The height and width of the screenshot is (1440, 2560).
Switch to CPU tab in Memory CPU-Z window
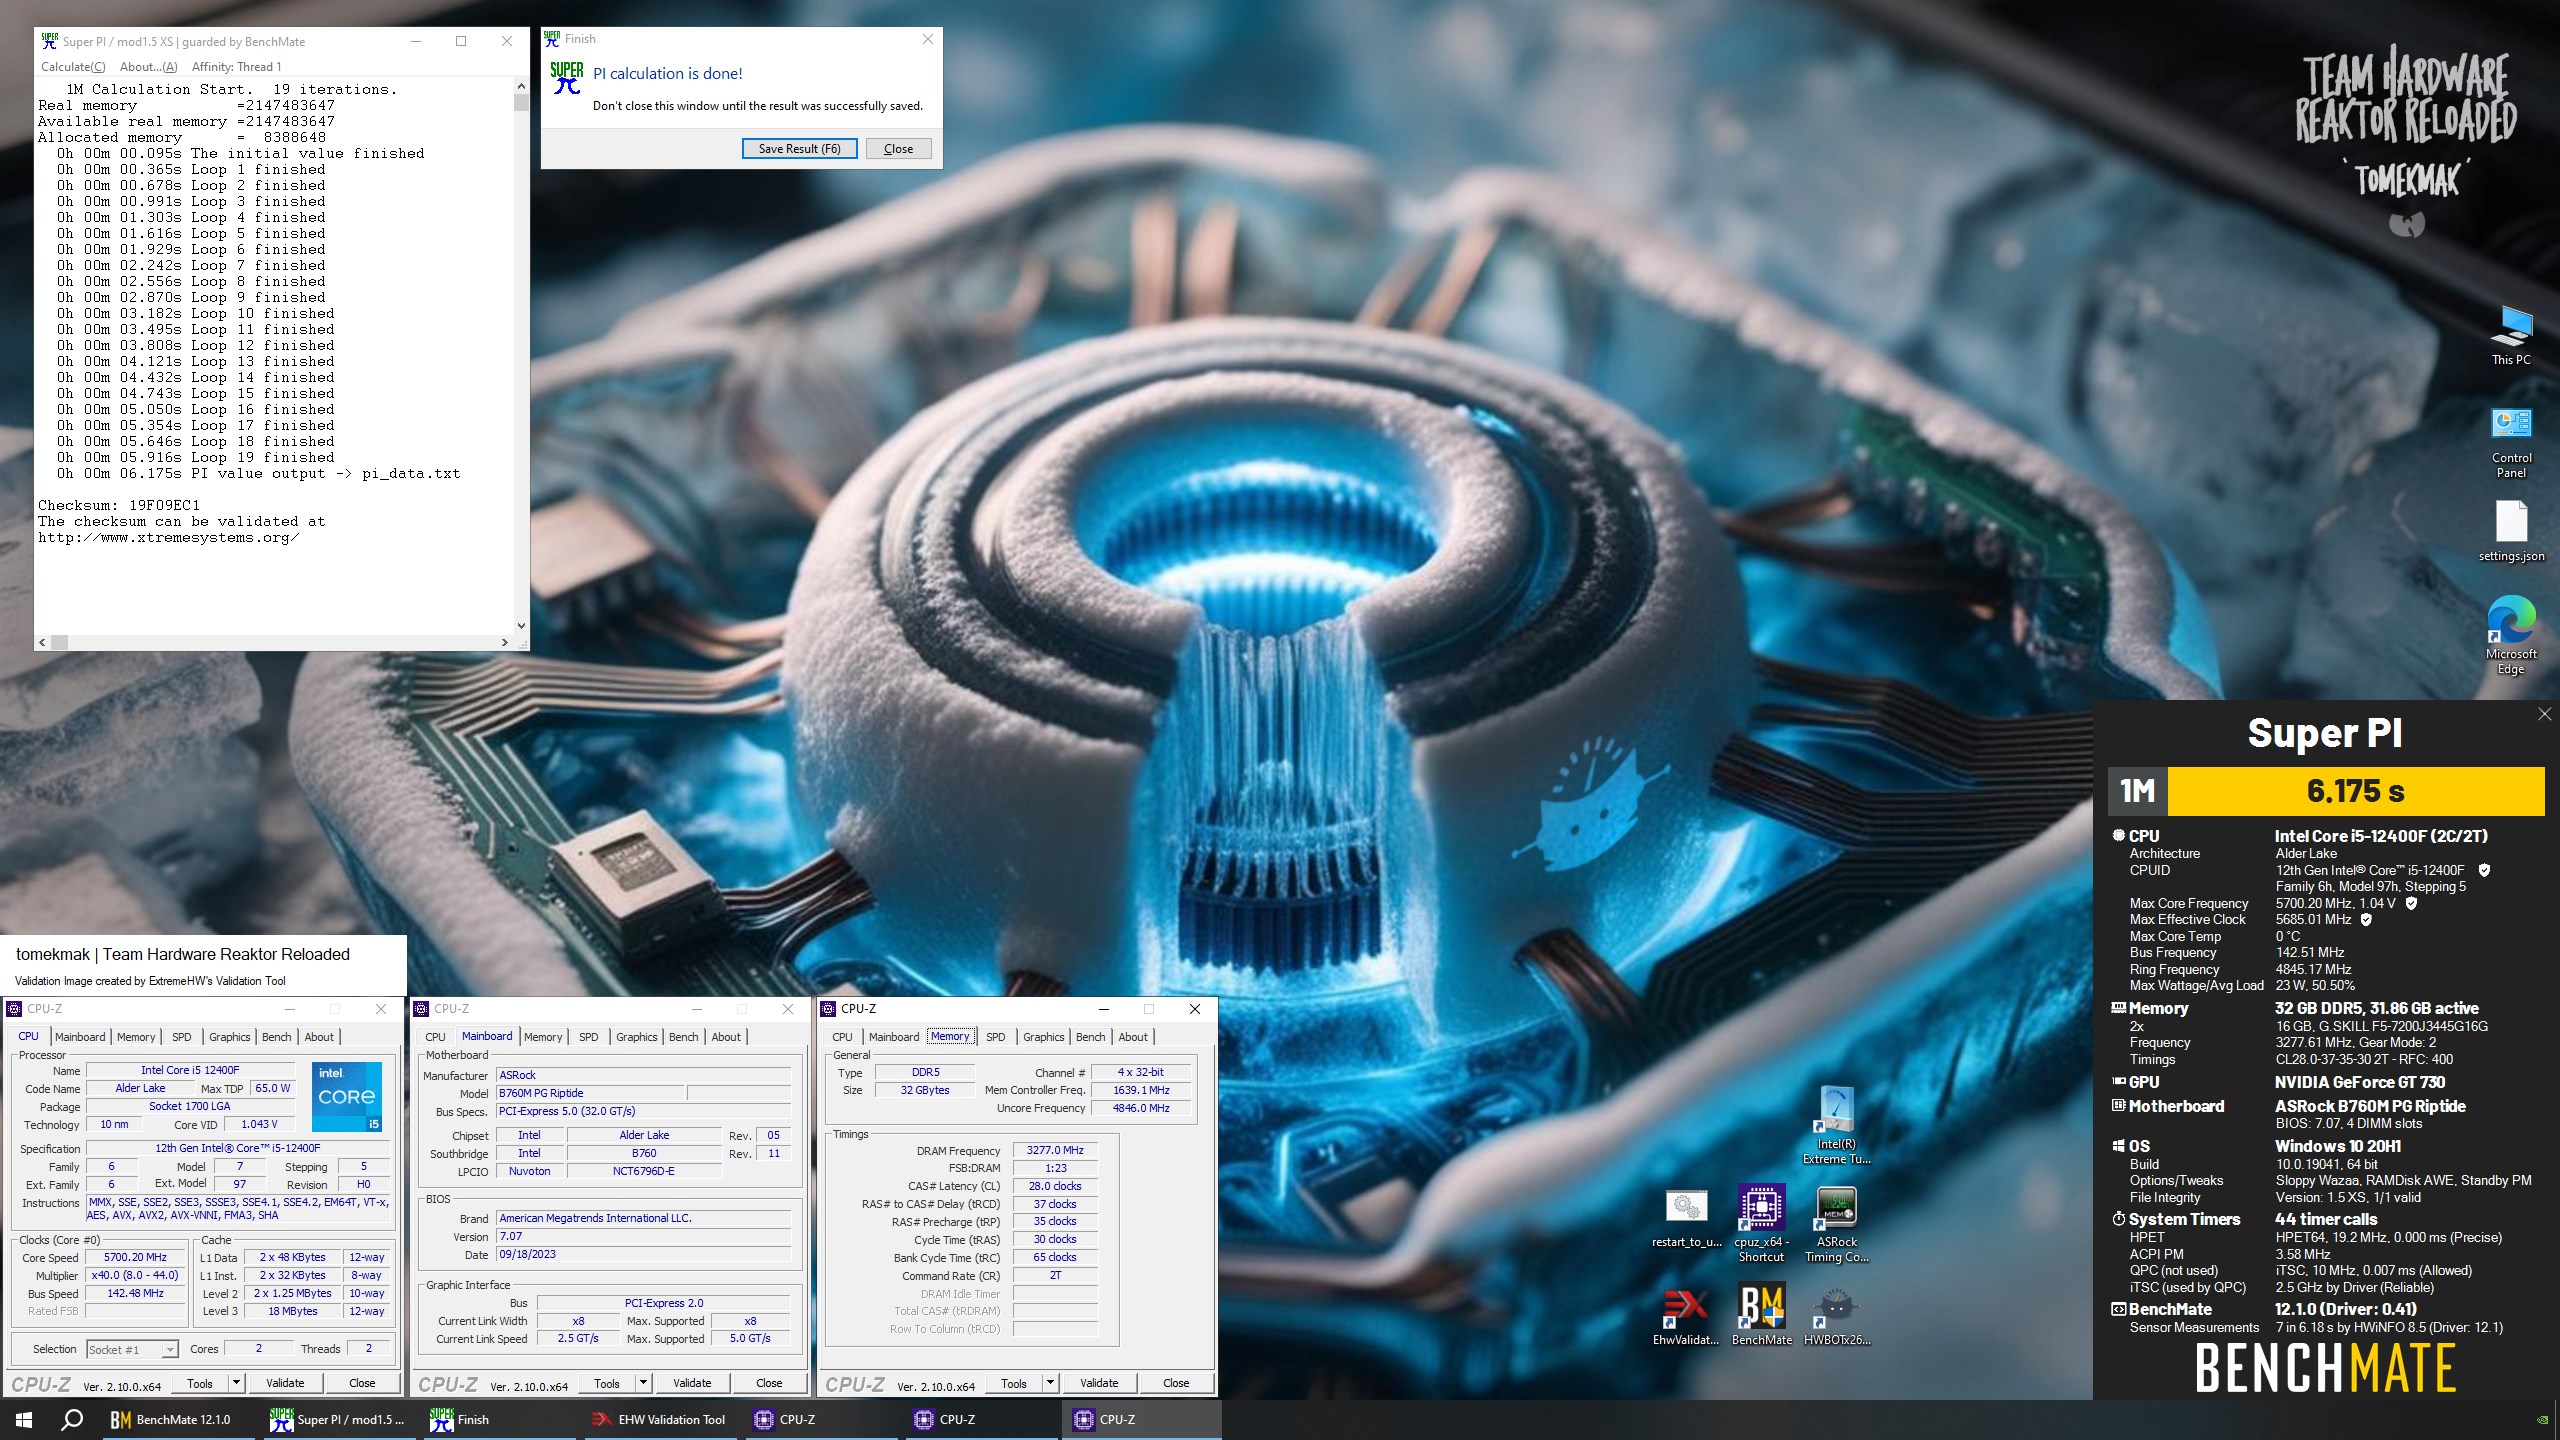point(842,1037)
